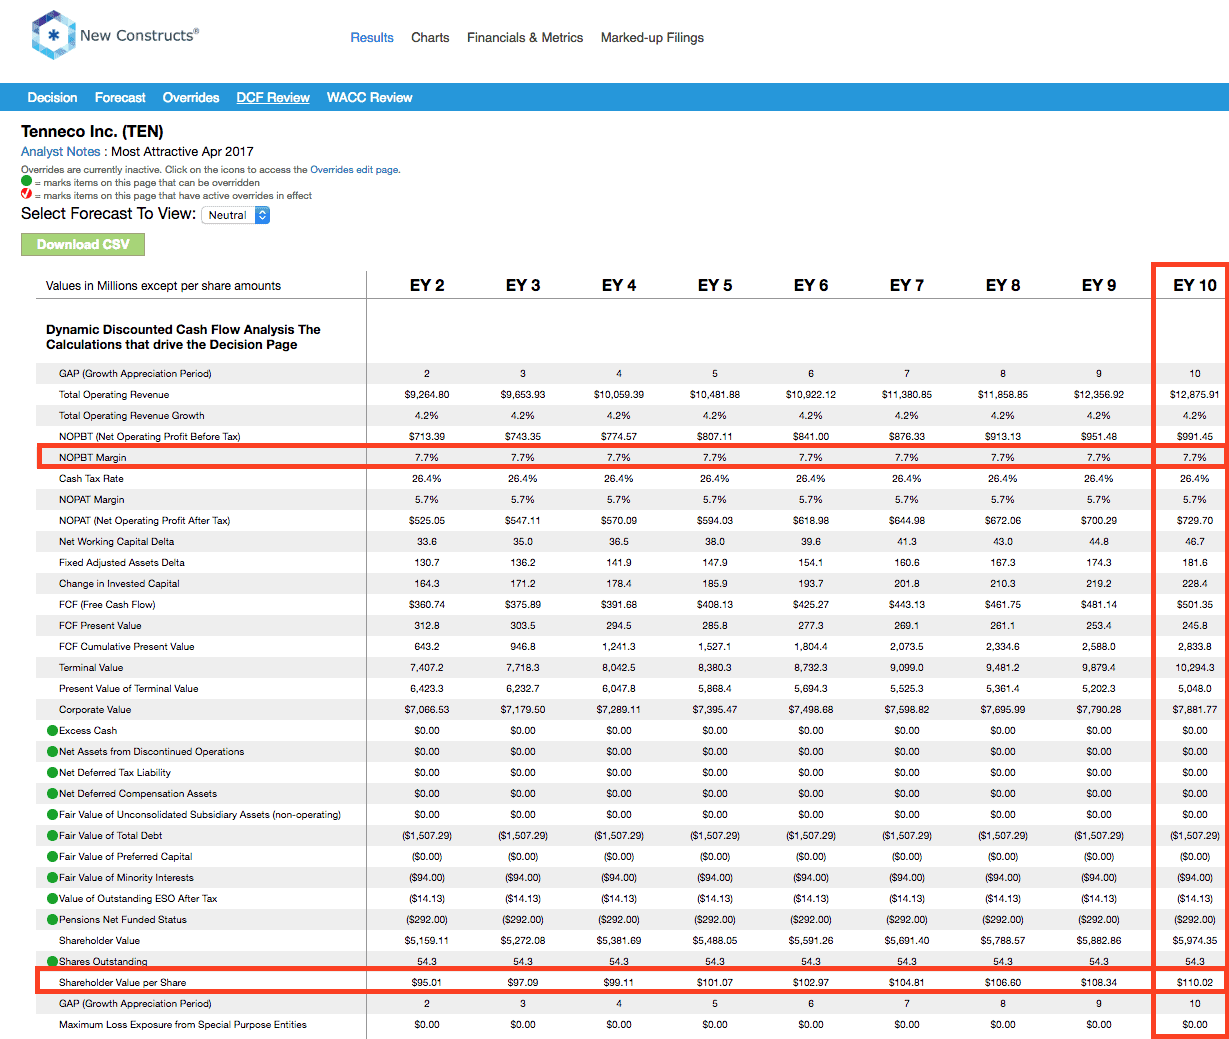The width and height of the screenshot is (1229, 1039).
Task: Go to Marked-up Filings
Action: pos(652,38)
